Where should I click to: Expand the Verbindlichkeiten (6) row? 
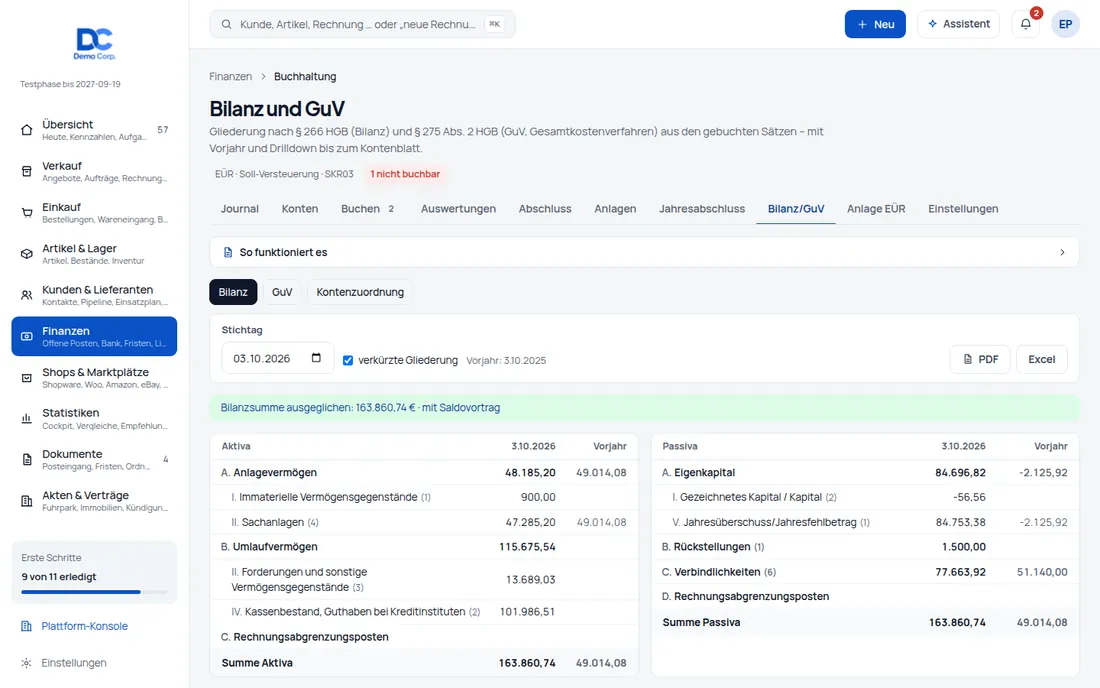[865, 572]
